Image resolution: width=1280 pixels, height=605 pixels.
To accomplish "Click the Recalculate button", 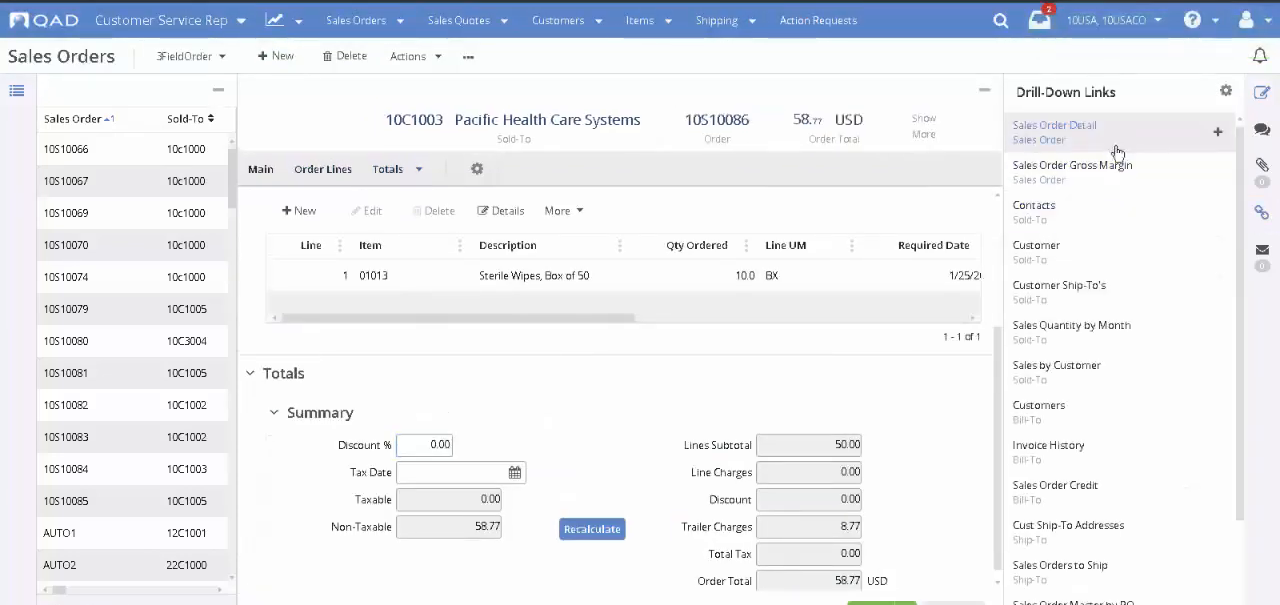I will click(592, 529).
